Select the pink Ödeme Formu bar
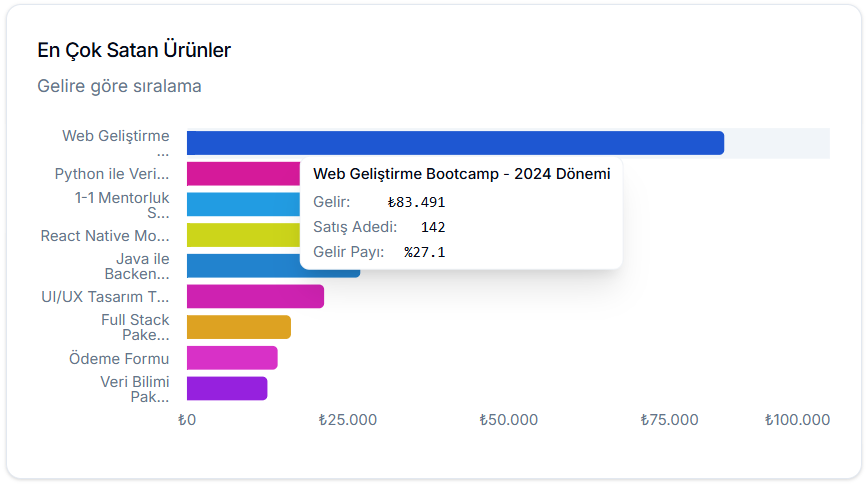This screenshot has width=868, height=485. click(x=232, y=358)
